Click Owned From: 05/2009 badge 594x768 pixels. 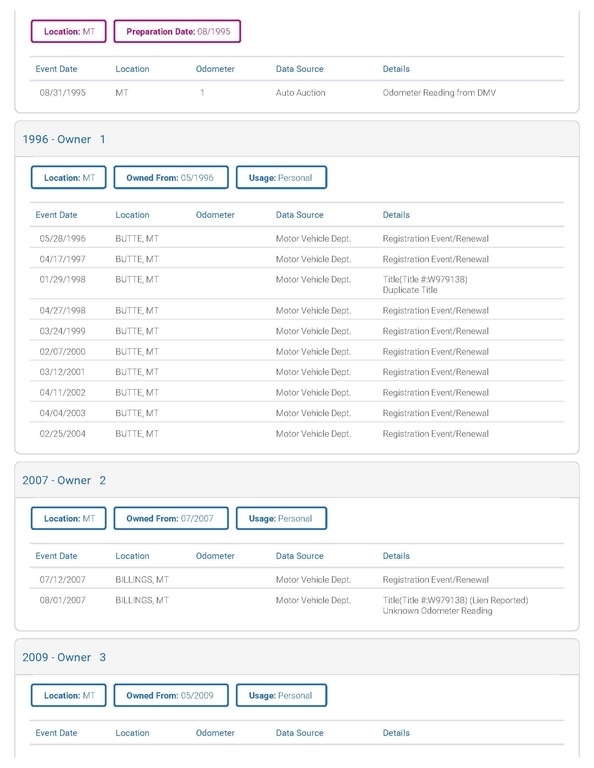171,695
